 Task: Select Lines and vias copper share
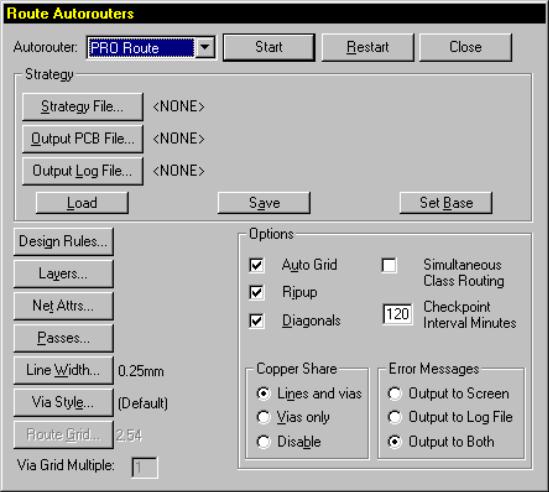[x=263, y=394]
